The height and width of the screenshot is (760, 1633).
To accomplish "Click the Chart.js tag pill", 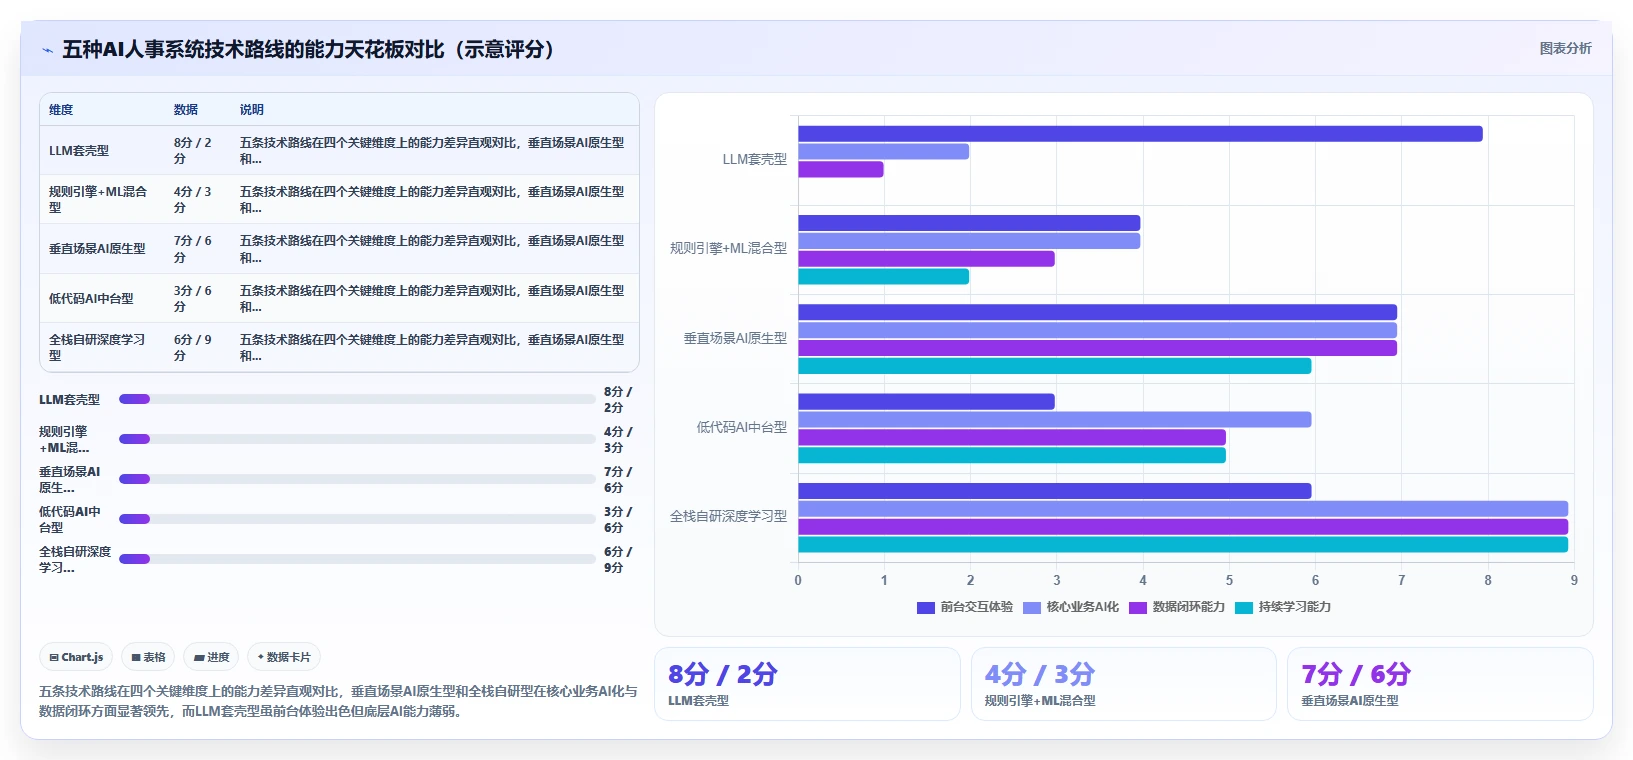I will (x=76, y=657).
